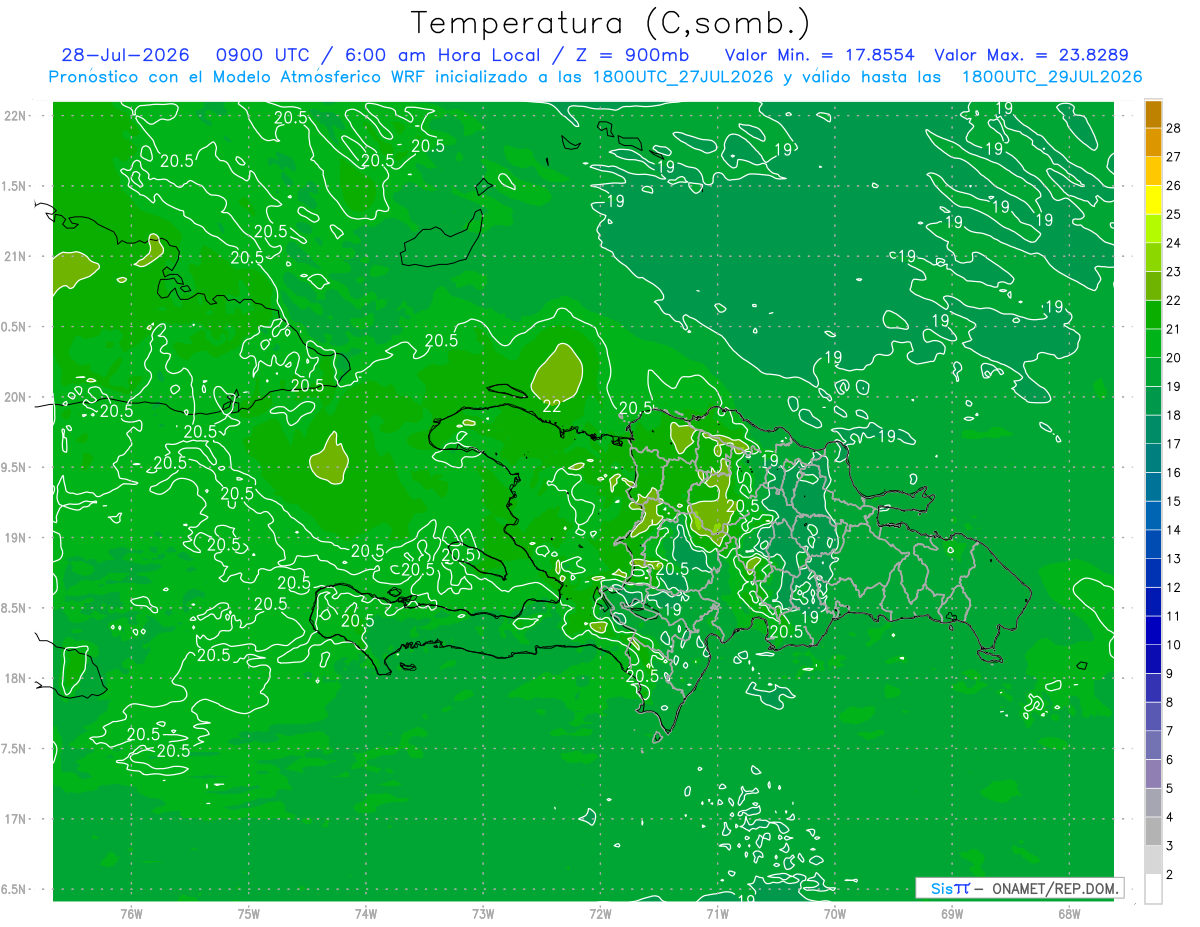The image size is (1200, 927).
Task: Click the dark blue legend swatch between 10 and 11
Action: point(1153,630)
